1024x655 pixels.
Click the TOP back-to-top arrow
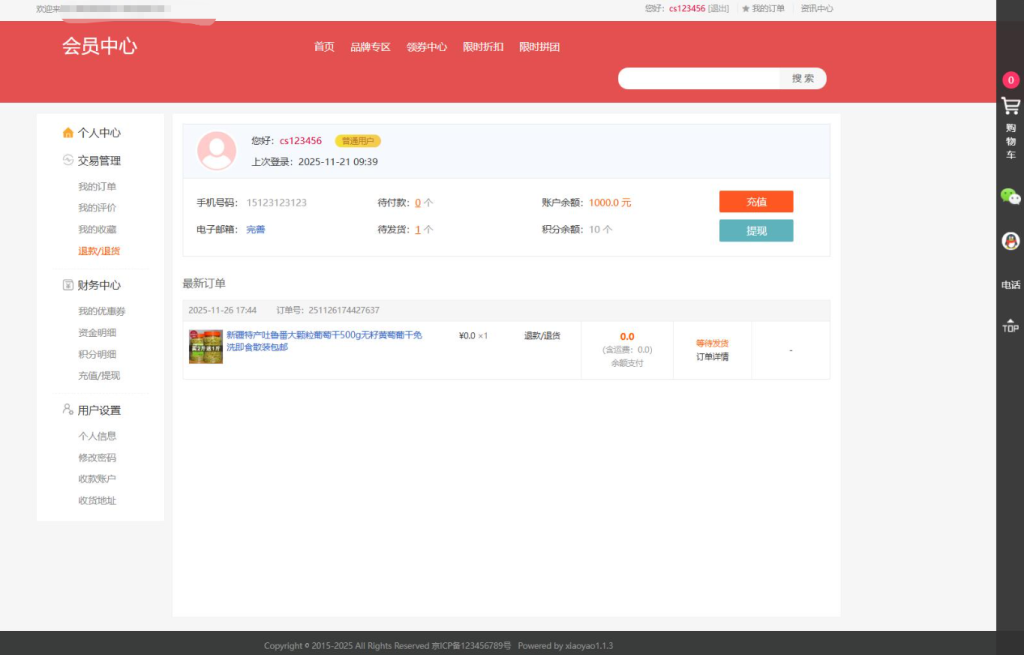1010,325
